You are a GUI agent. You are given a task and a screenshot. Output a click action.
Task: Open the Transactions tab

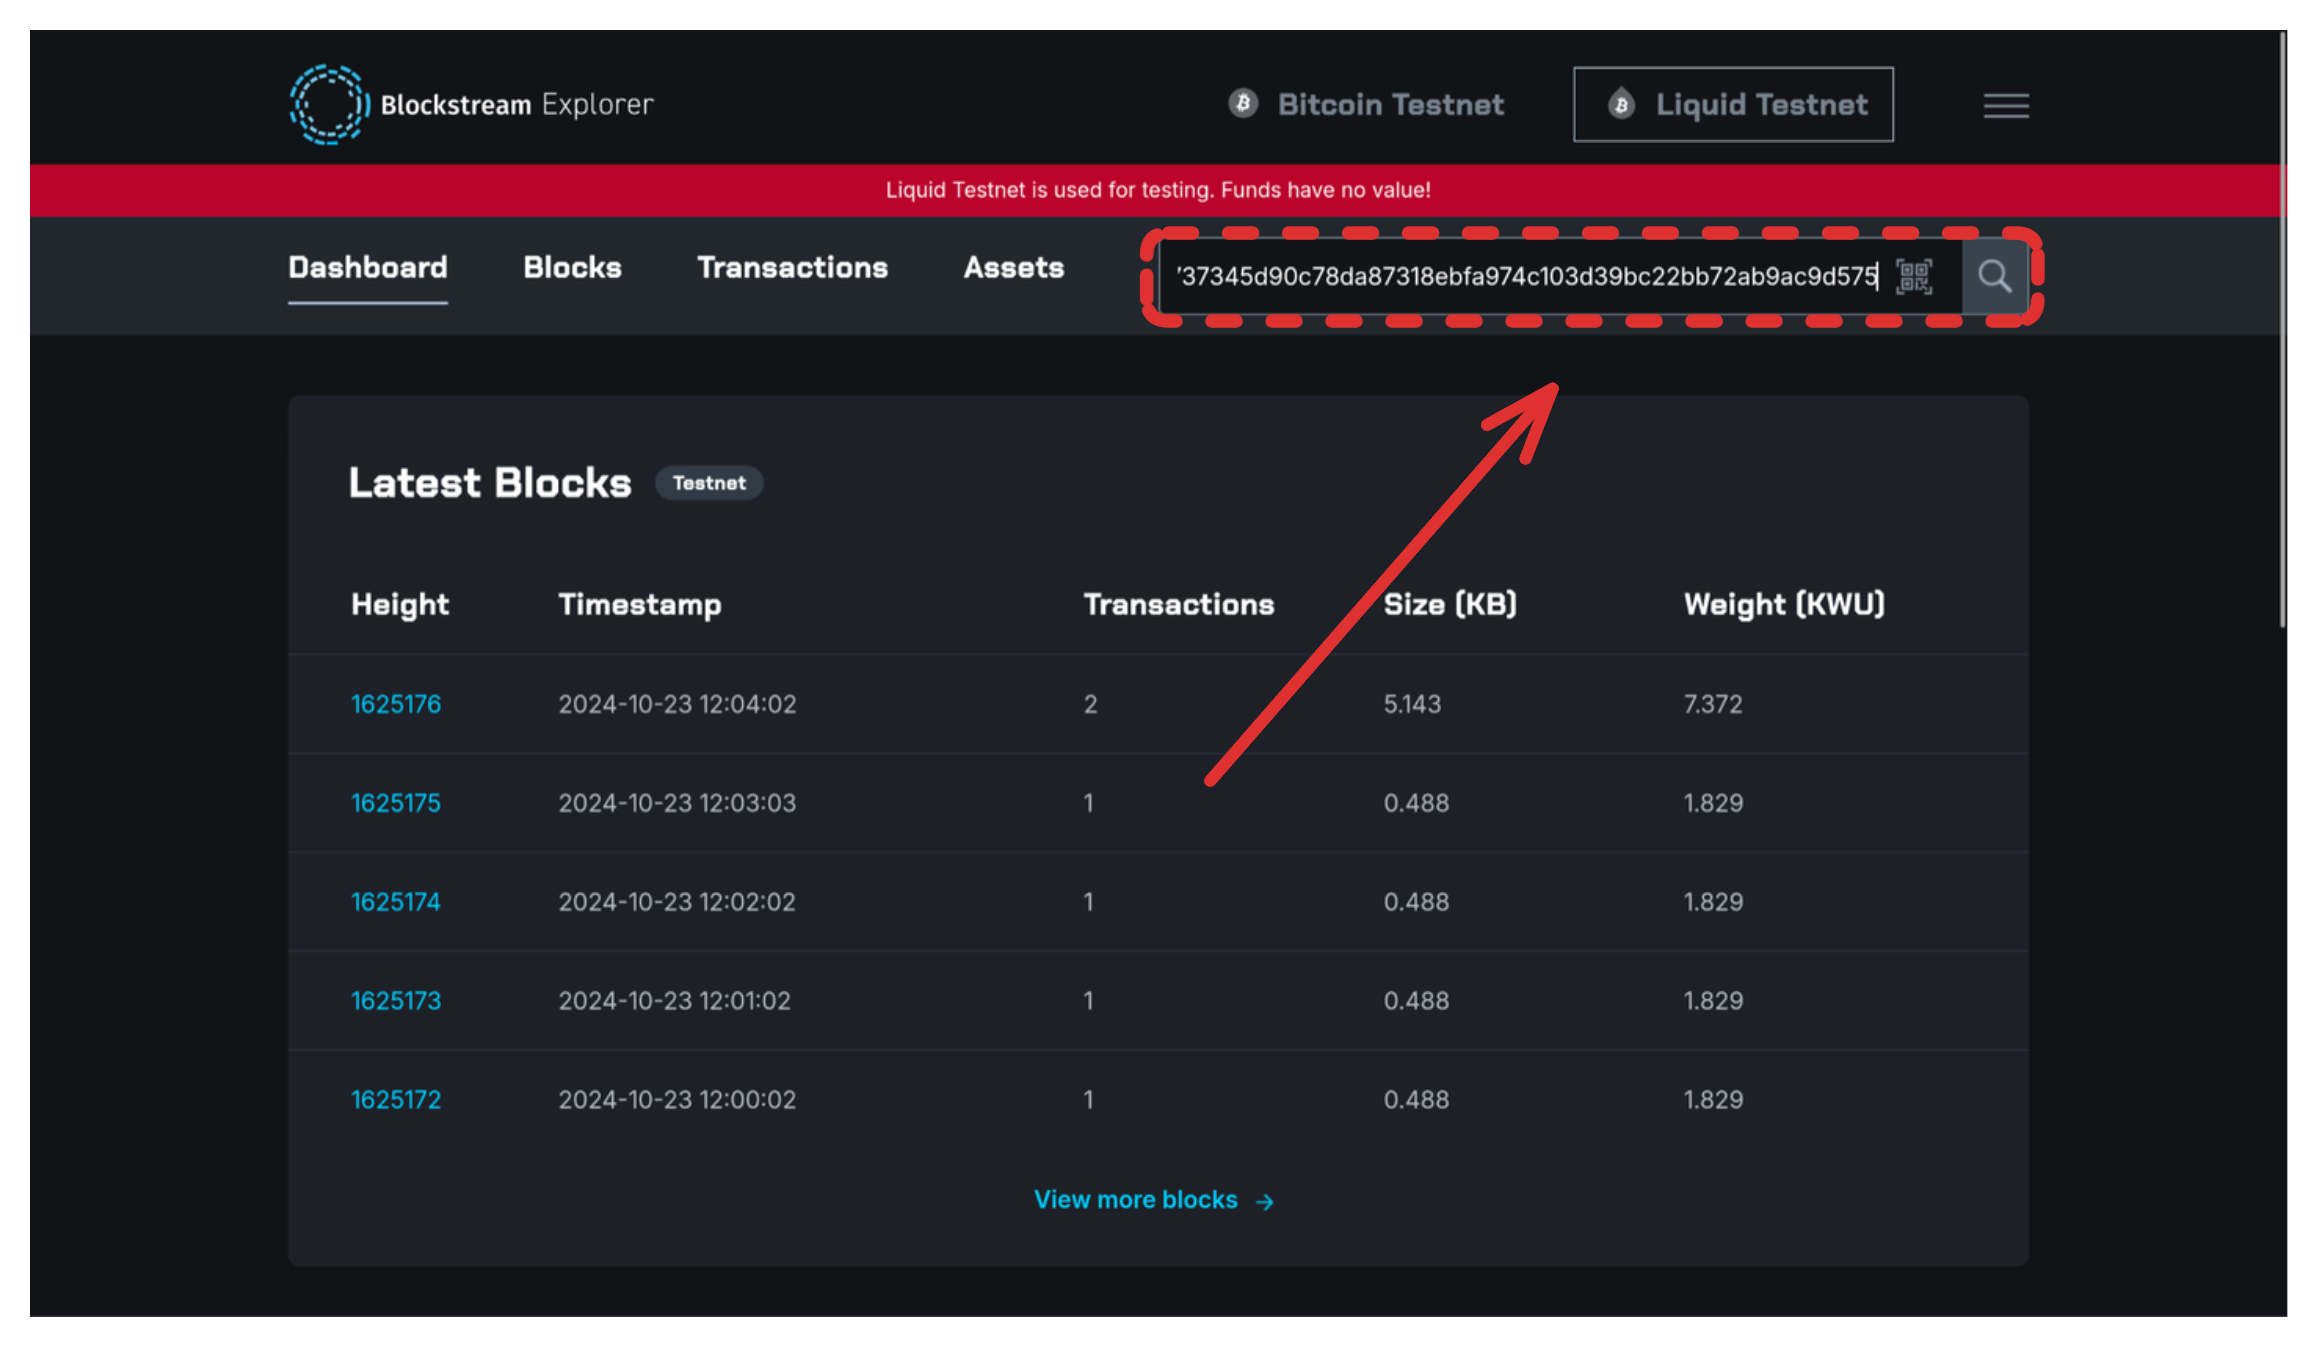point(792,267)
